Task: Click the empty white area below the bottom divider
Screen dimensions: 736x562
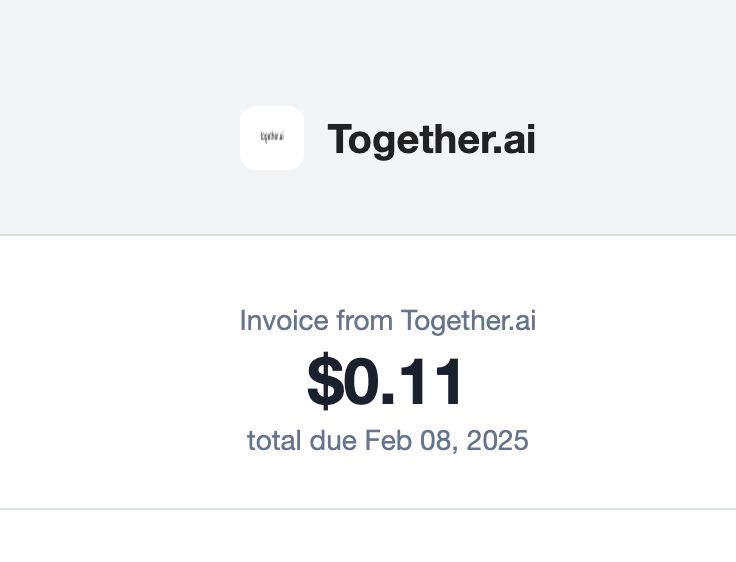Action: click(x=368, y=536)
